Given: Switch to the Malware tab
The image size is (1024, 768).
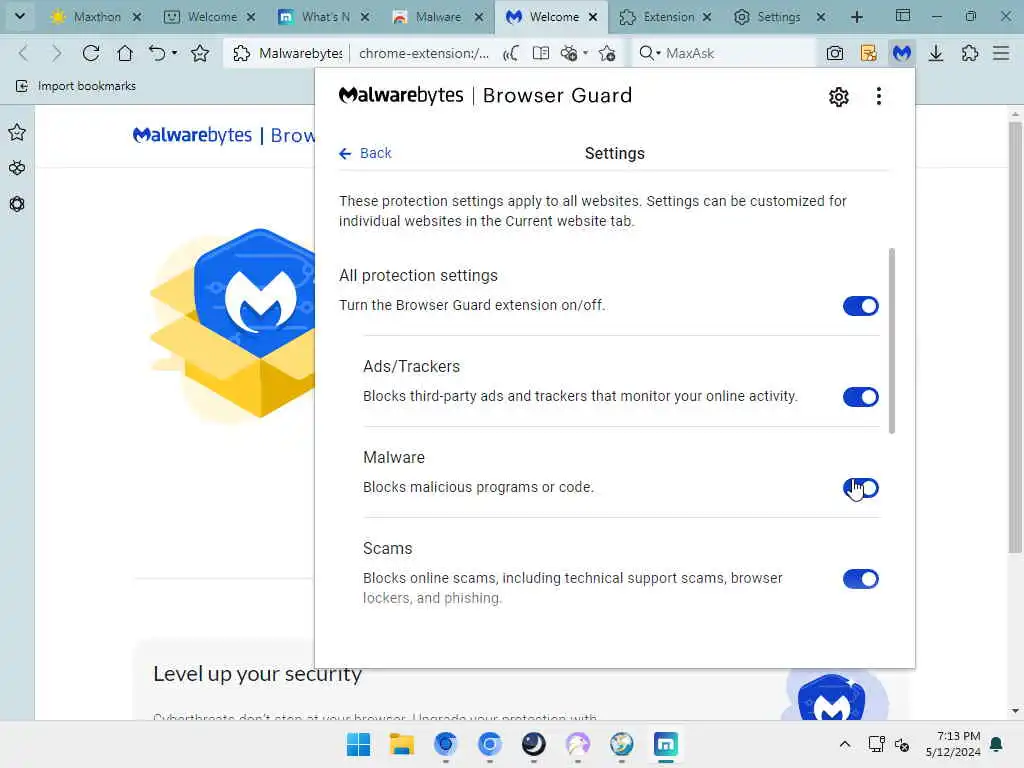Looking at the screenshot, I should tap(438, 17).
